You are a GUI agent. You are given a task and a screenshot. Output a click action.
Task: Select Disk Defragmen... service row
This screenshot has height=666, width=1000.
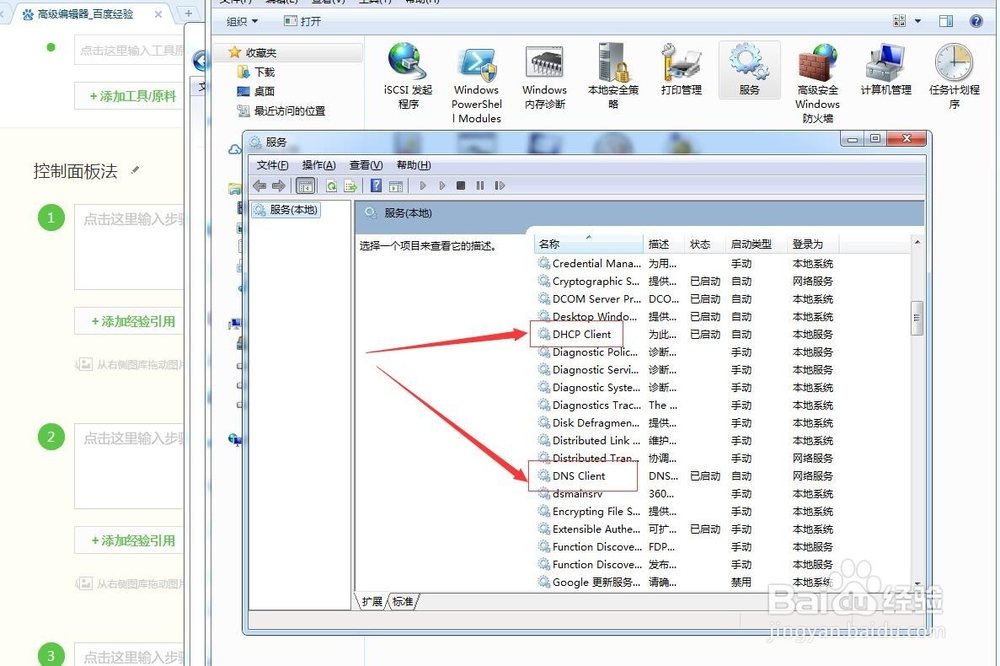686,423
